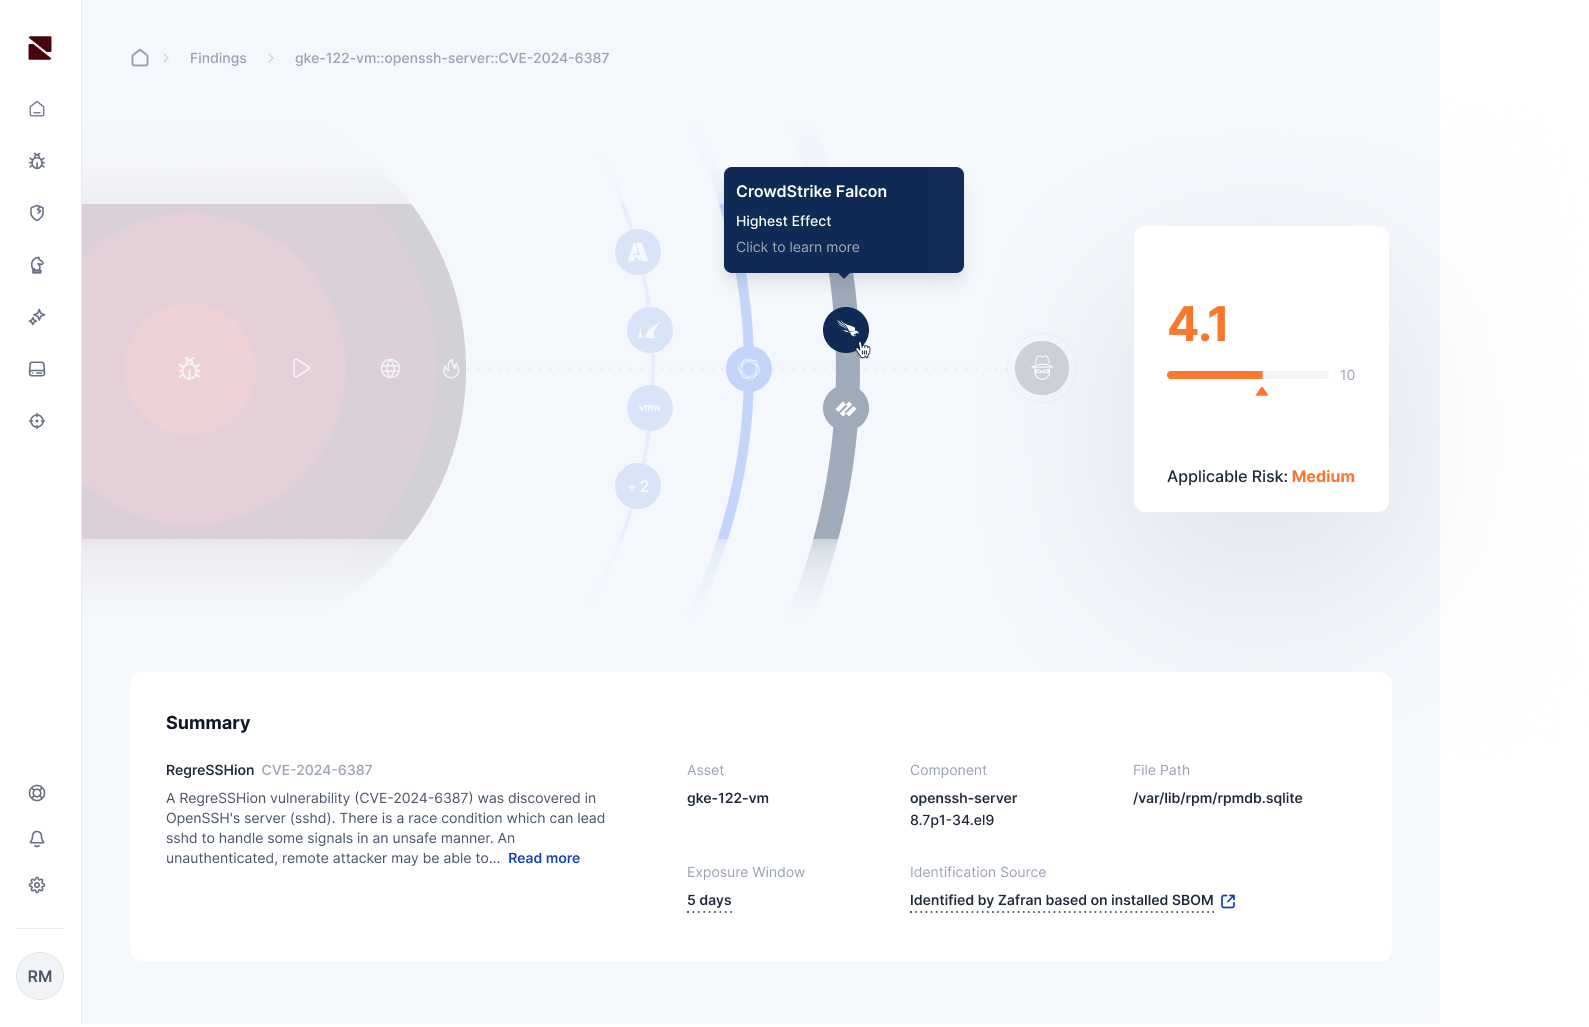
Task: Open the settings gear in the sidebar
Action: (x=37, y=885)
